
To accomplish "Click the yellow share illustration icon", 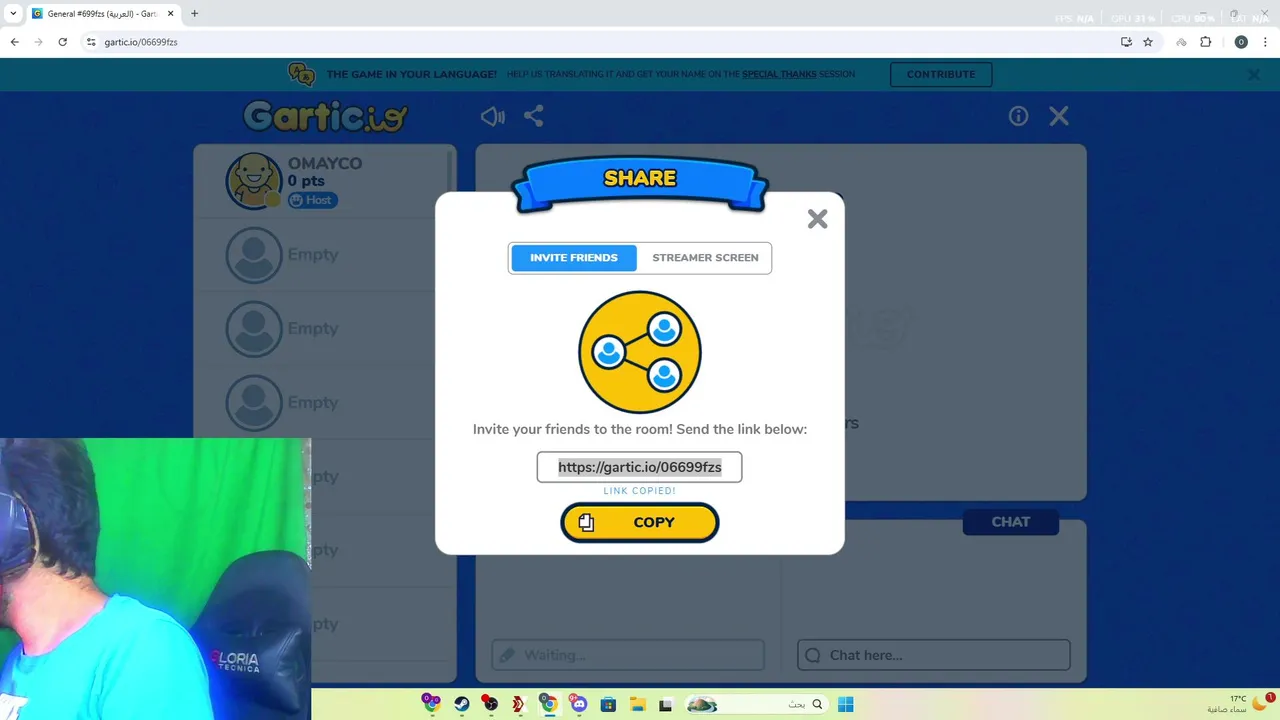I will [x=640, y=352].
